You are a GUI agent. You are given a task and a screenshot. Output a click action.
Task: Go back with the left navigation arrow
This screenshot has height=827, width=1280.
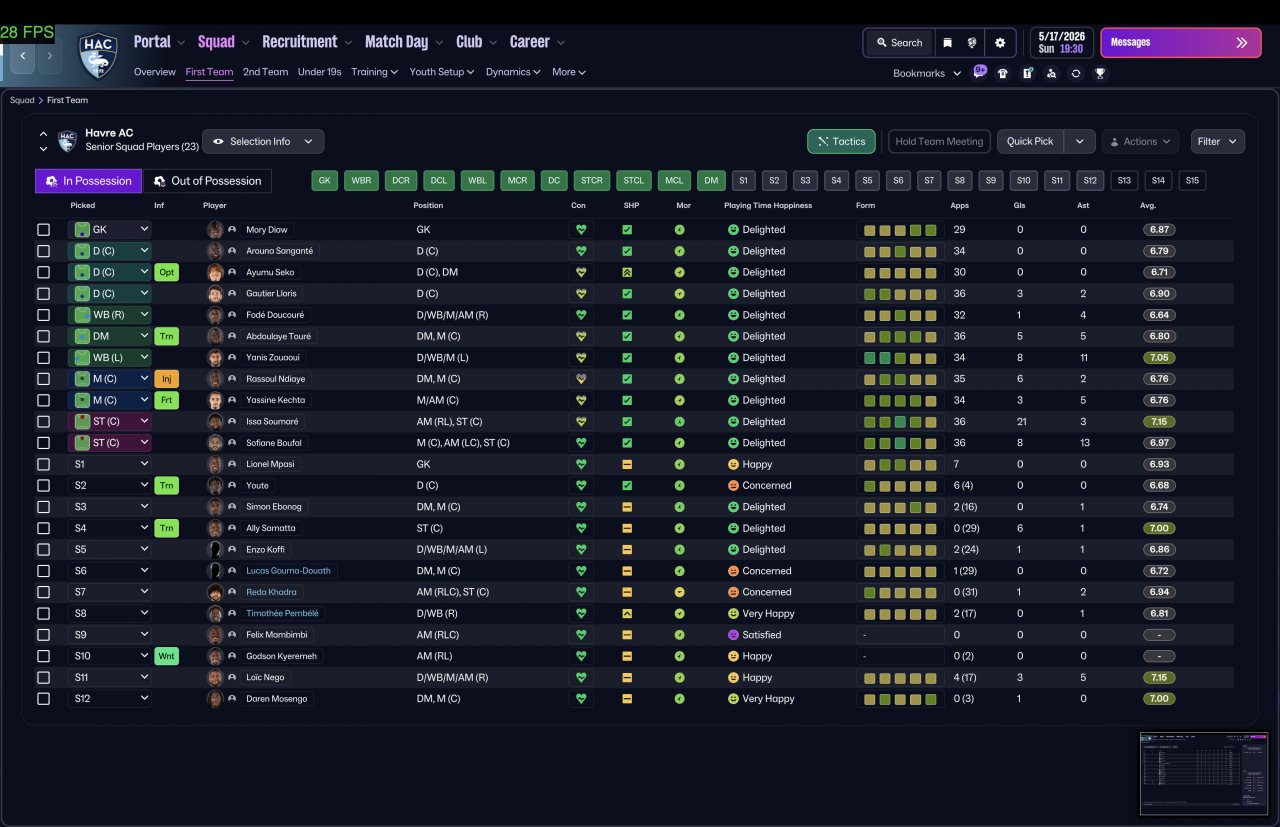click(x=23, y=56)
